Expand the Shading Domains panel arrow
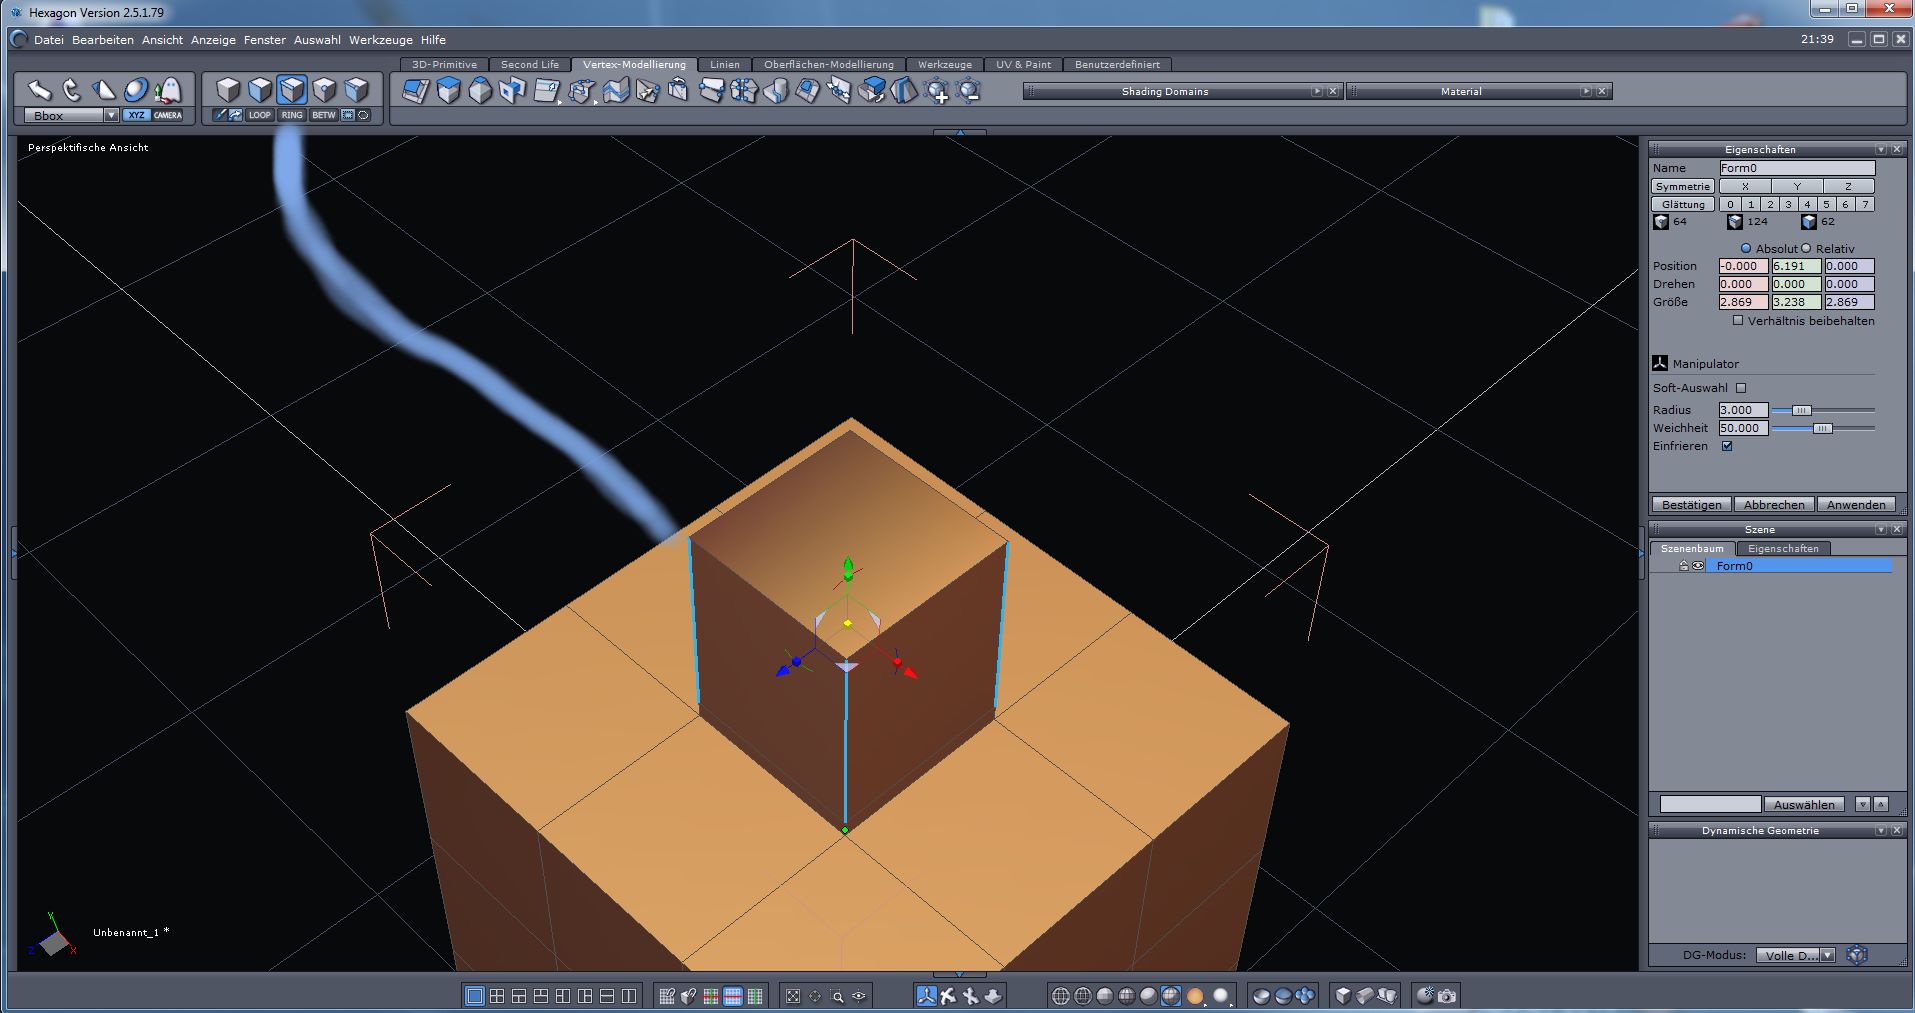The image size is (1915, 1013). 1317,92
